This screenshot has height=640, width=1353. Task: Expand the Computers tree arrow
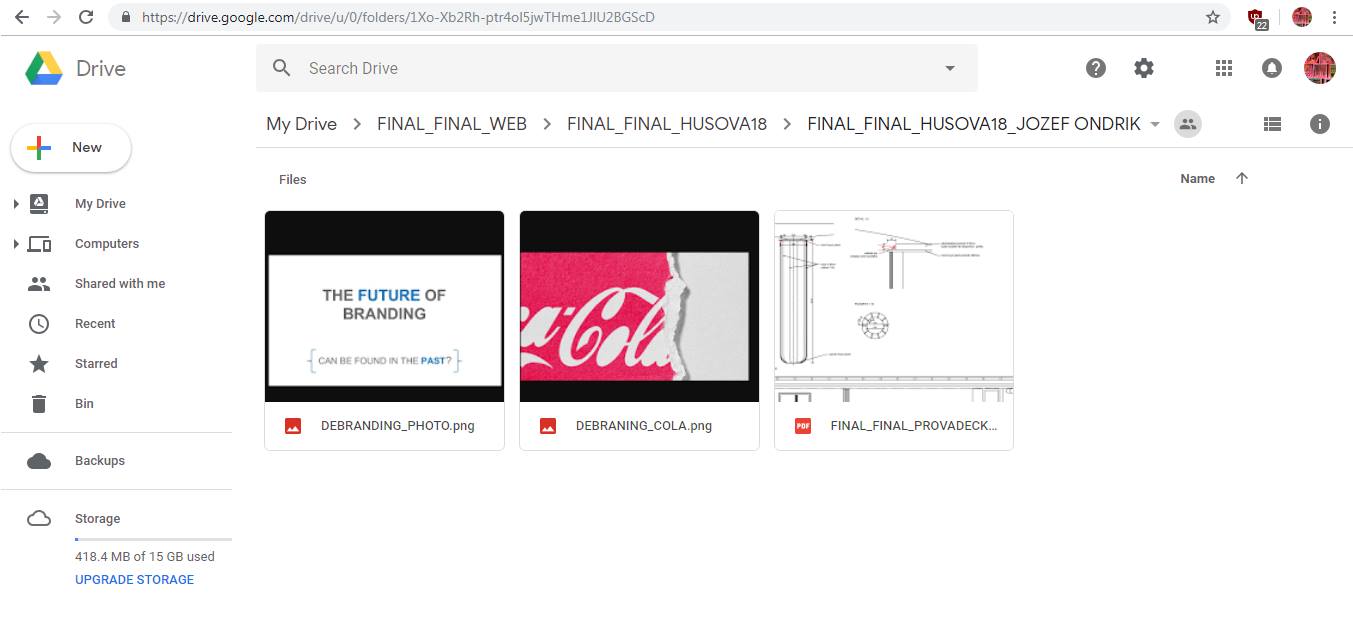(x=16, y=244)
